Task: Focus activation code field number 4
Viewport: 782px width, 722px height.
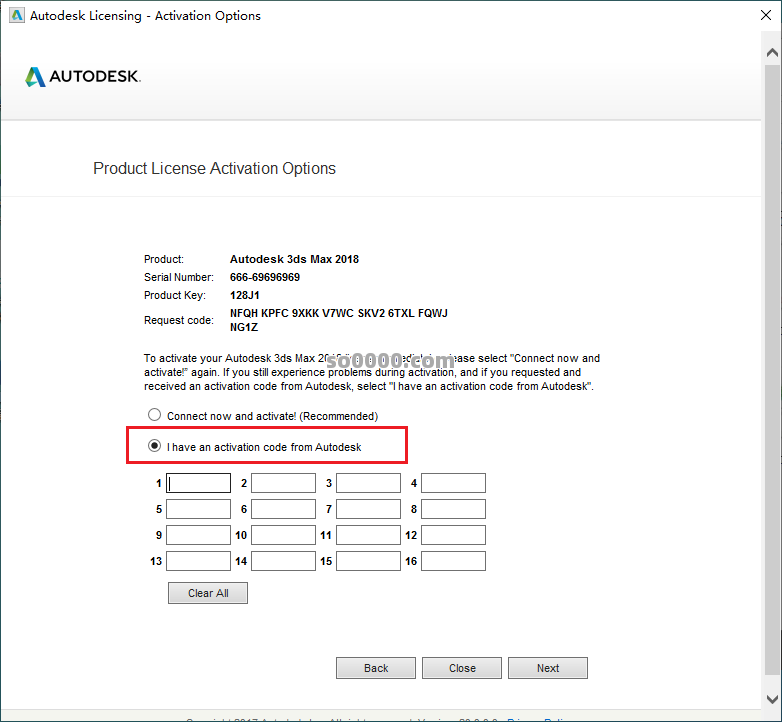Action: click(453, 483)
